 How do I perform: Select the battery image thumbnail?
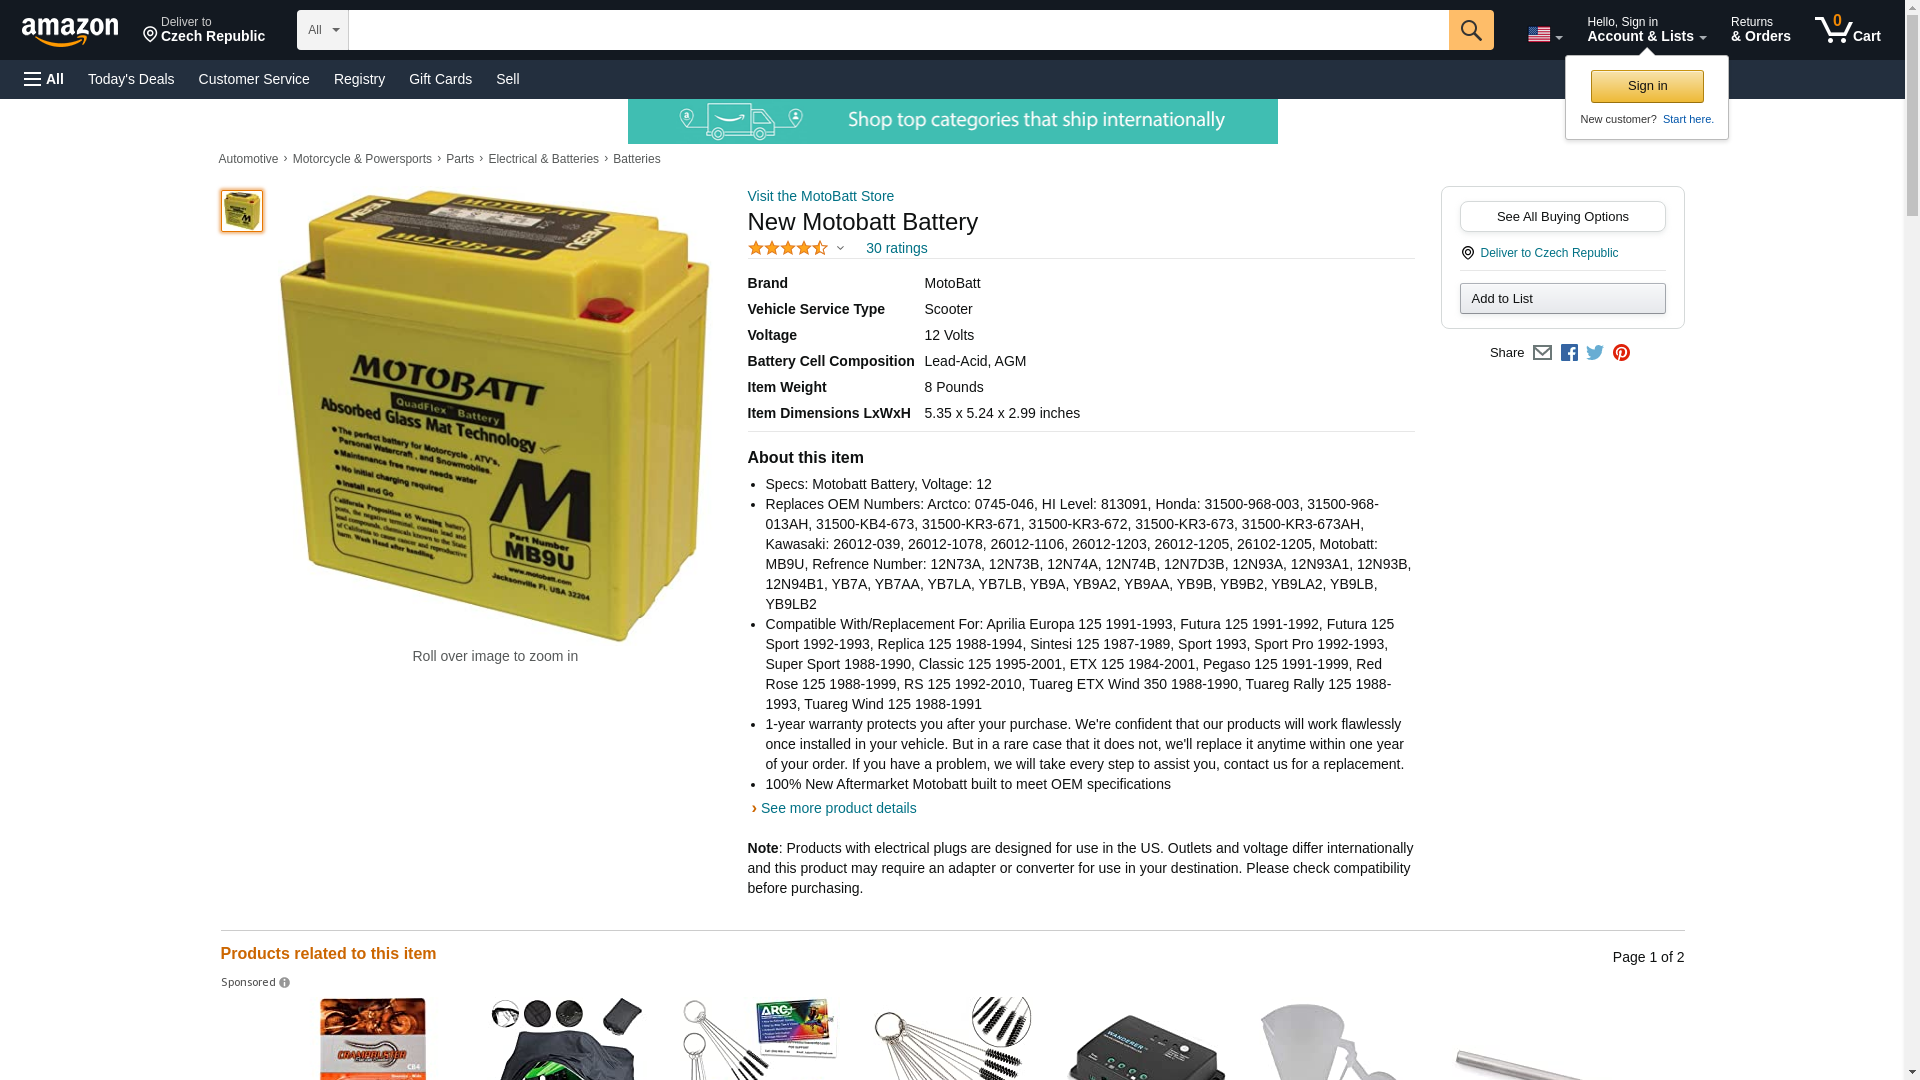(x=241, y=211)
